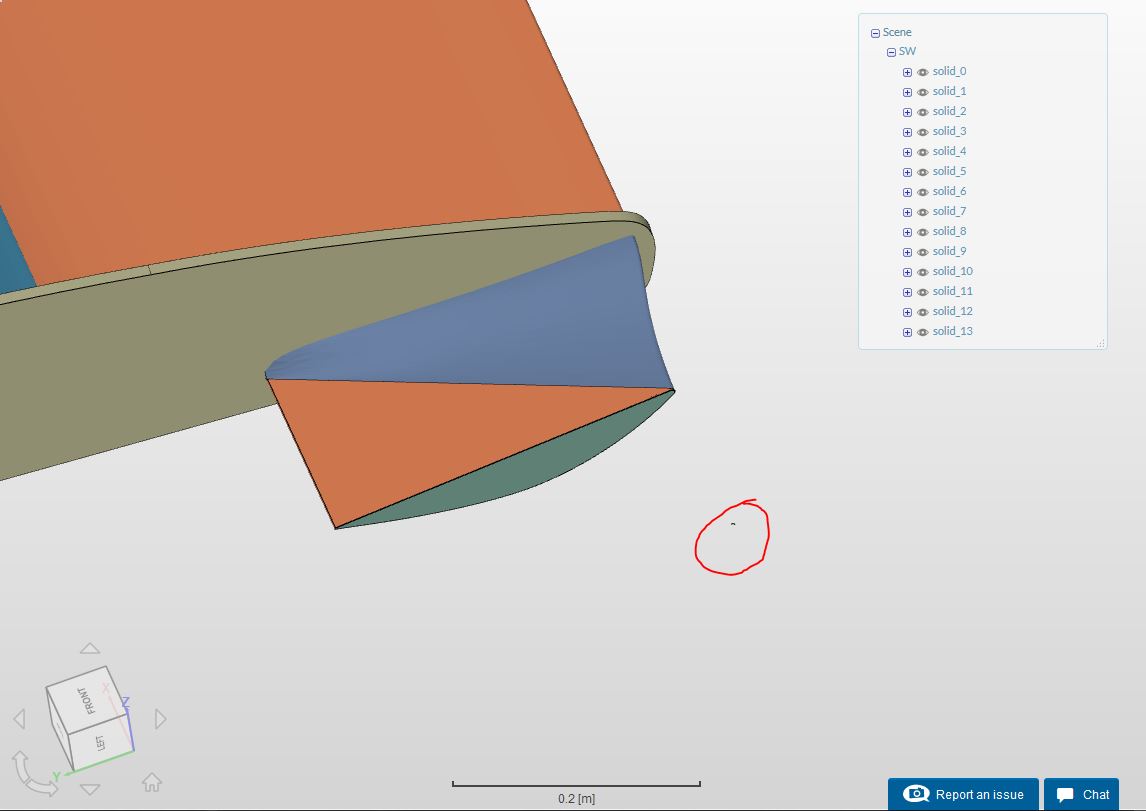Expand the solid_13 node
Image resolution: width=1146 pixels, height=811 pixels.
tap(907, 332)
